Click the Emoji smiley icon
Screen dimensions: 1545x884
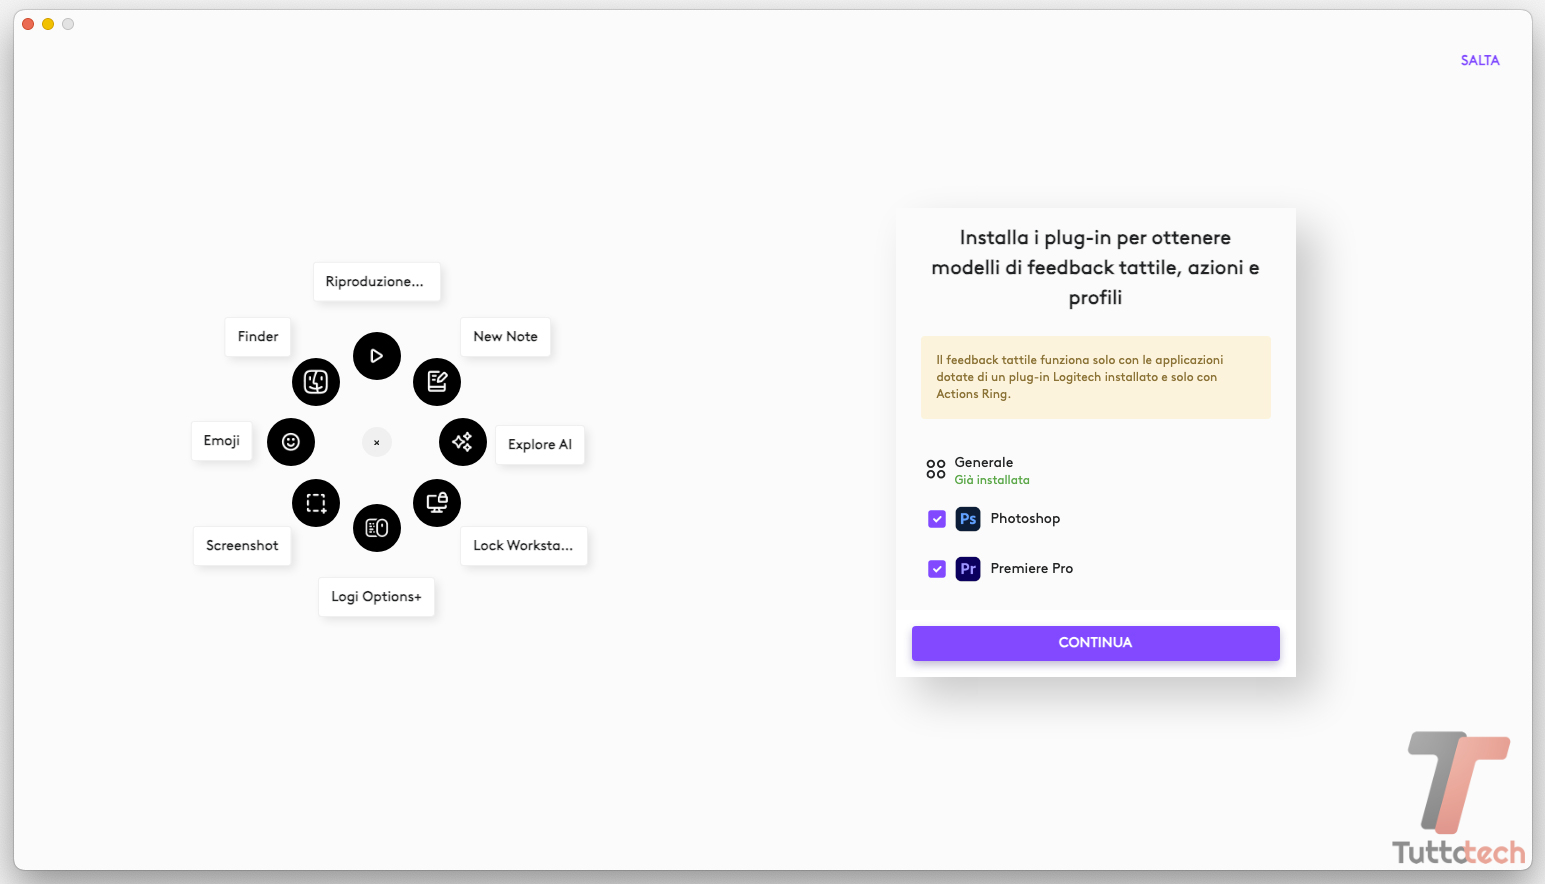(291, 442)
